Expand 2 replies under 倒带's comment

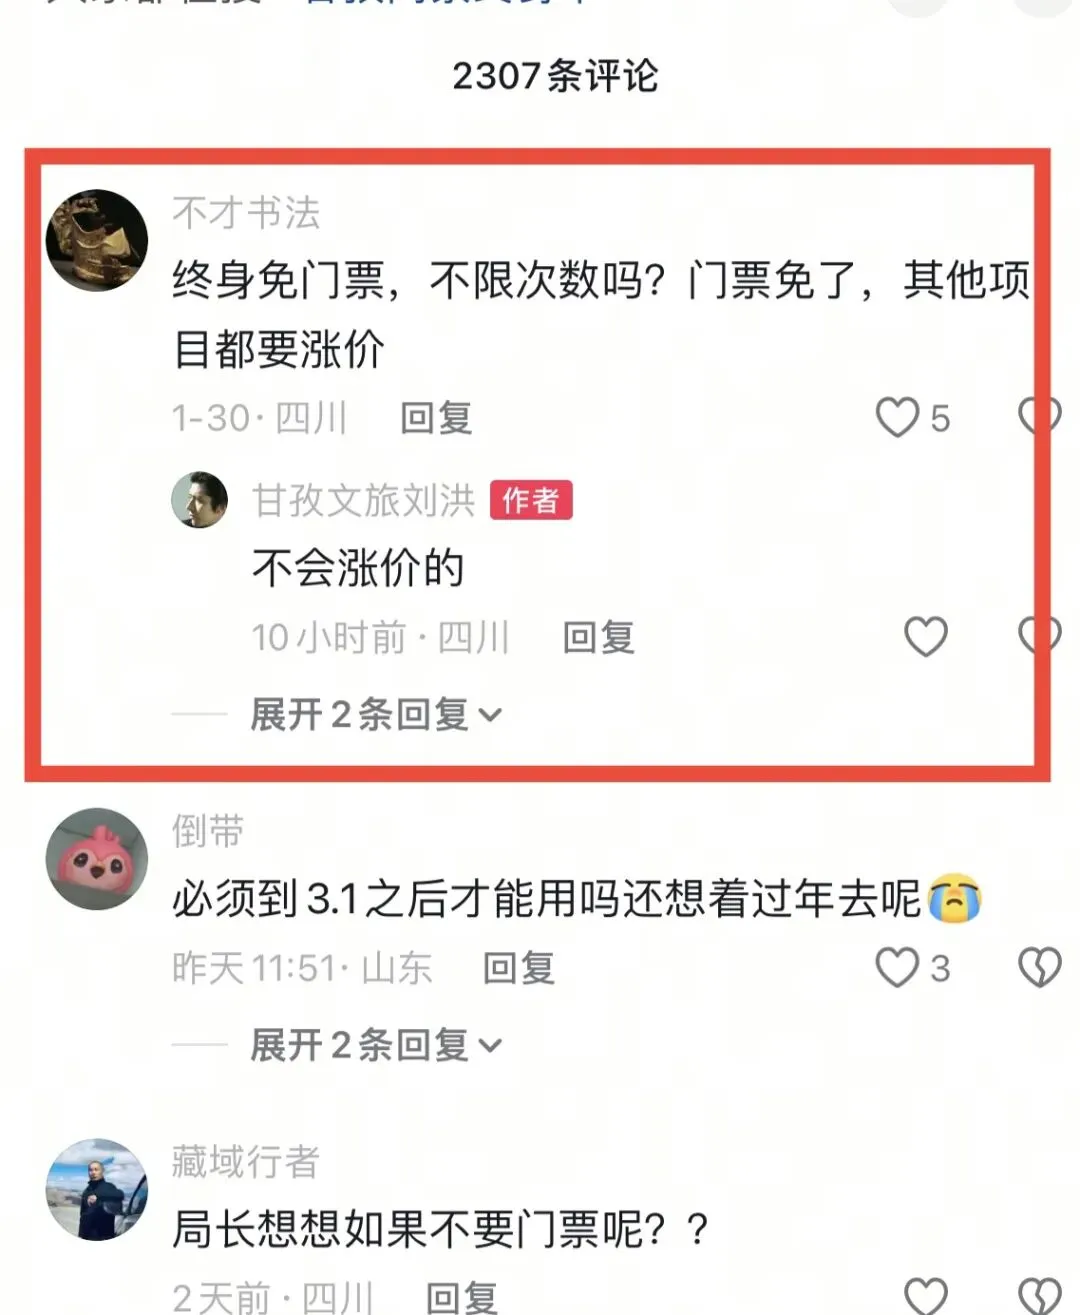click(x=376, y=1045)
